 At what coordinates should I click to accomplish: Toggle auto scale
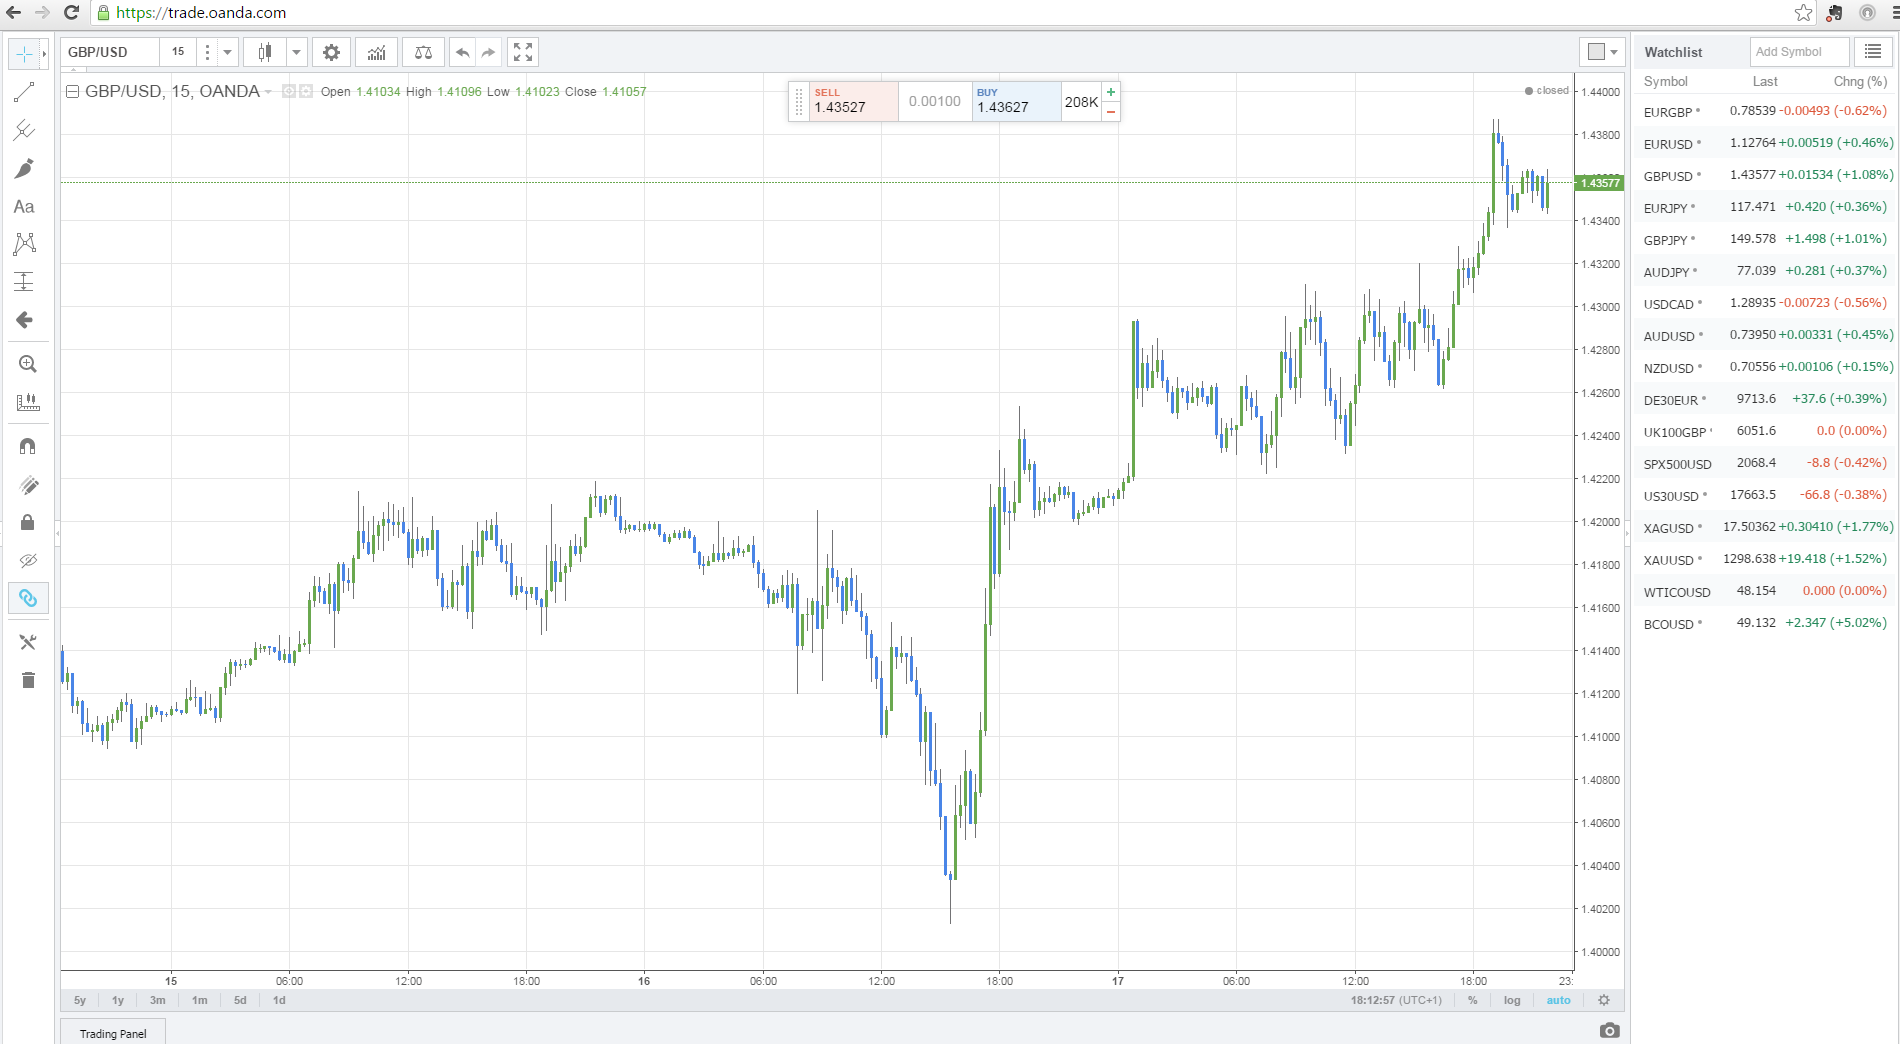pyautogui.click(x=1558, y=1000)
